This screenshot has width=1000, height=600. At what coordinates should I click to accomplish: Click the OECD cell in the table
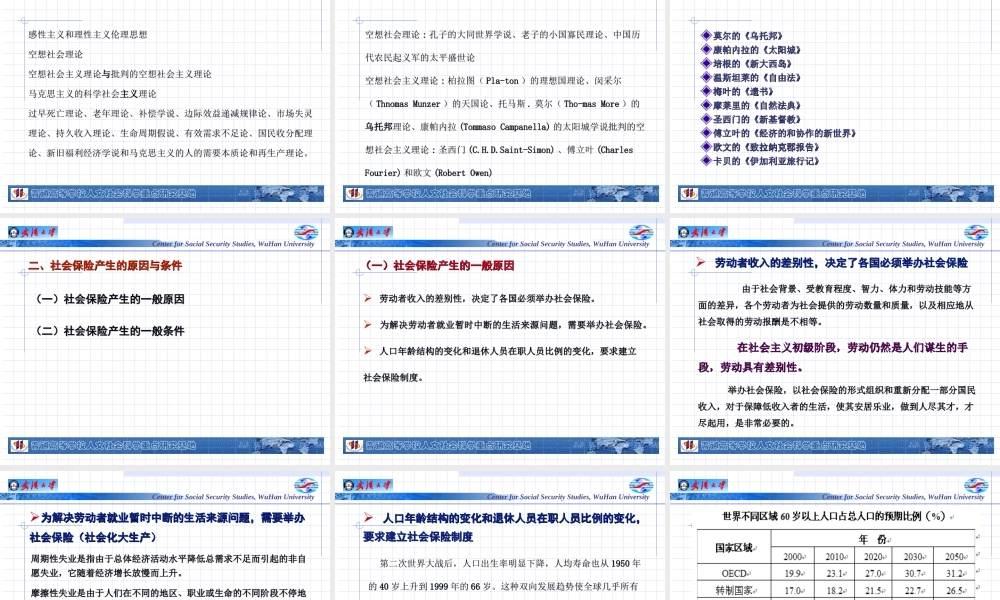coord(732,573)
